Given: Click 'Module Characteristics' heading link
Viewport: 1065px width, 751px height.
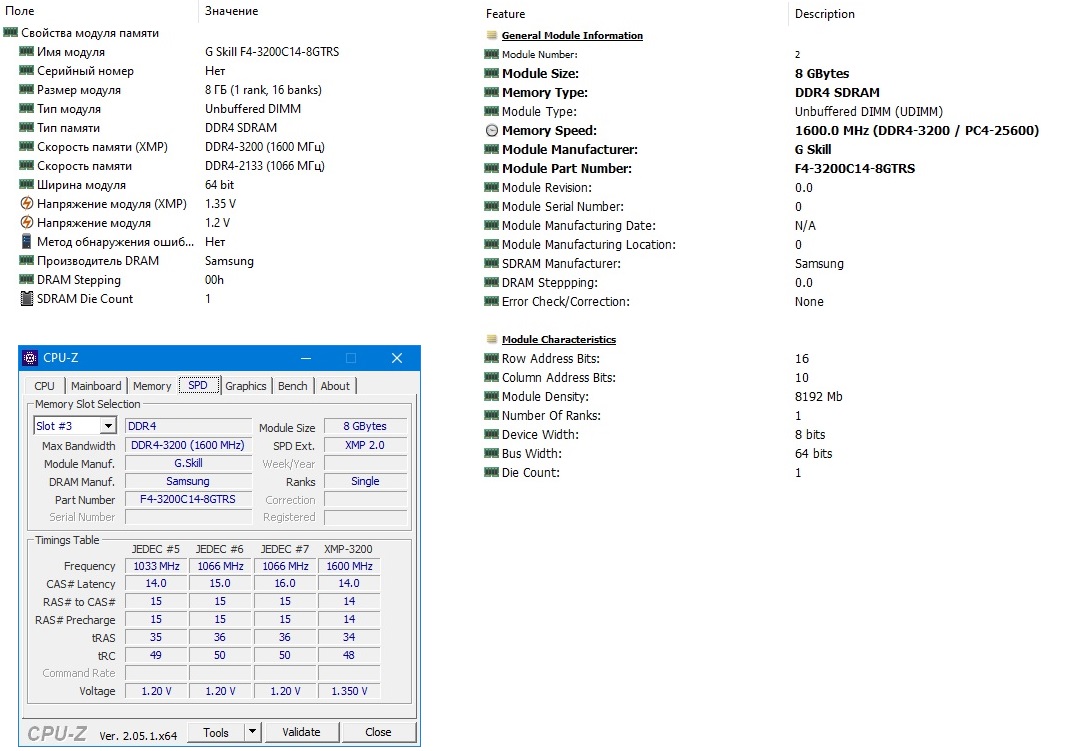Looking at the screenshot, I should 559,340.
